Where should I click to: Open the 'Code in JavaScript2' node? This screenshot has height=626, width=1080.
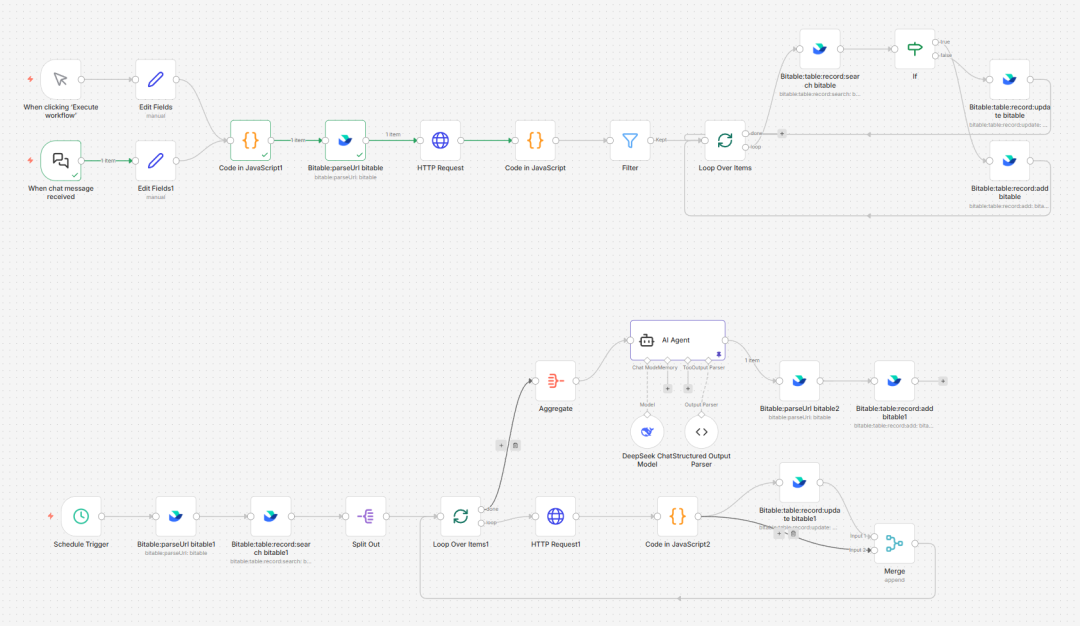(677, 517)
